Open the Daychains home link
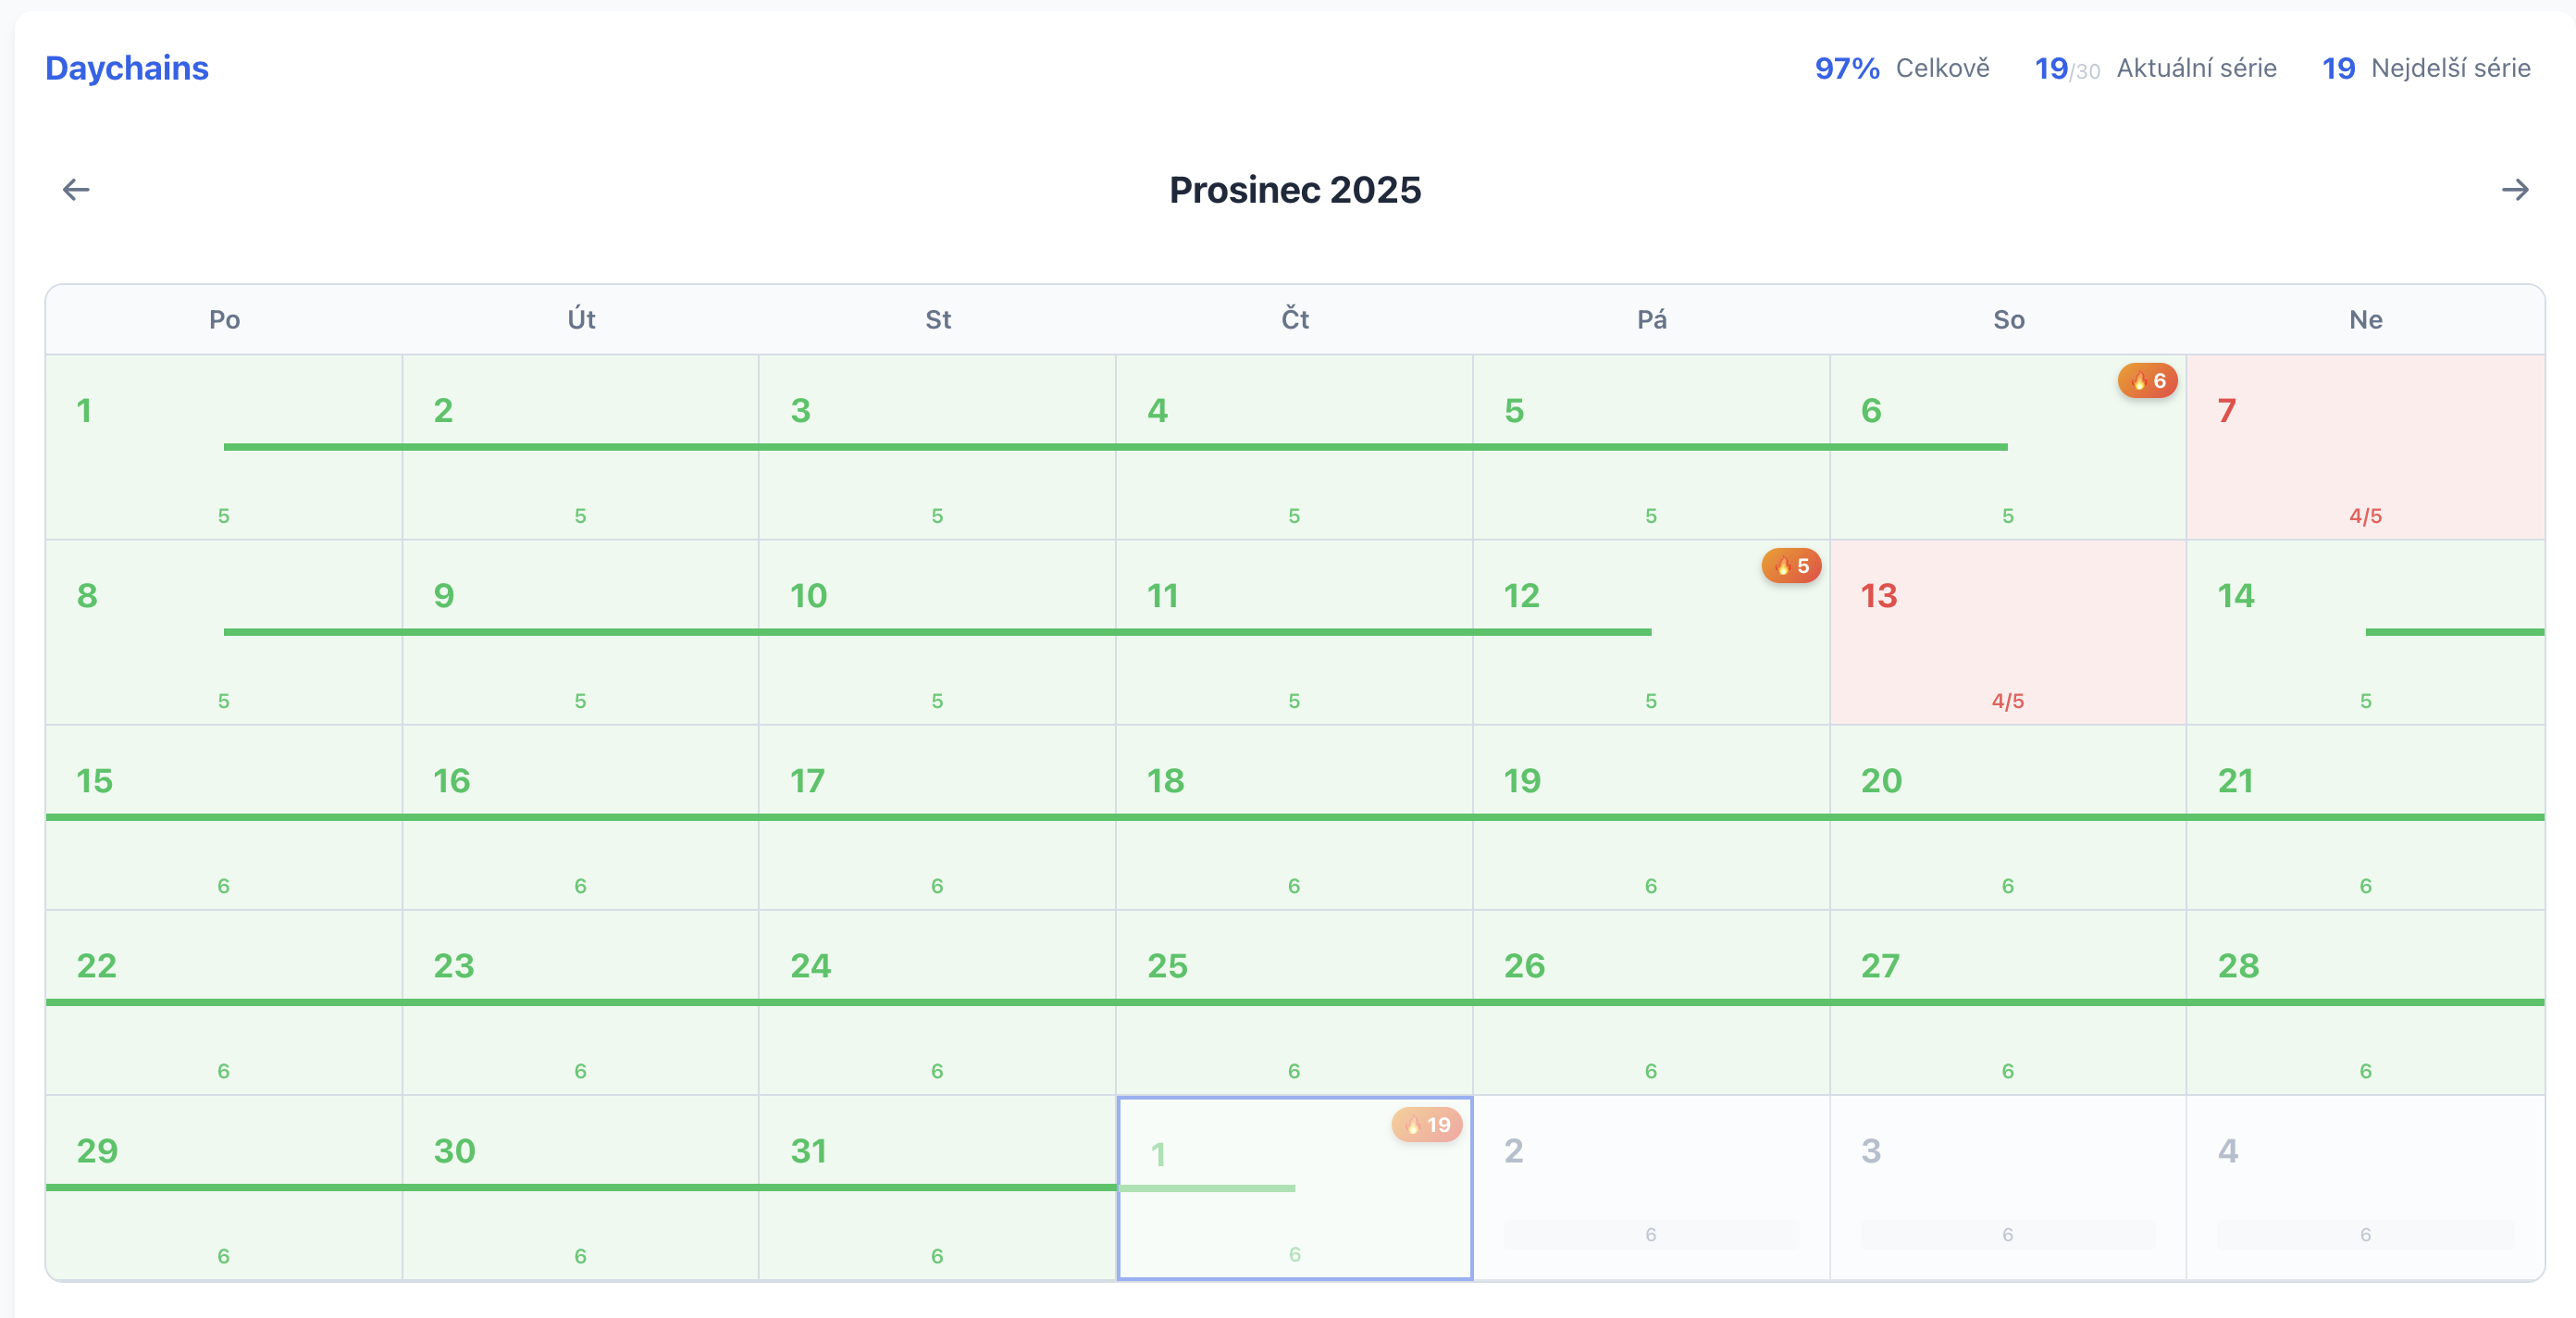Screen dimensions: 2576x1318 click(x=127, y=68)
